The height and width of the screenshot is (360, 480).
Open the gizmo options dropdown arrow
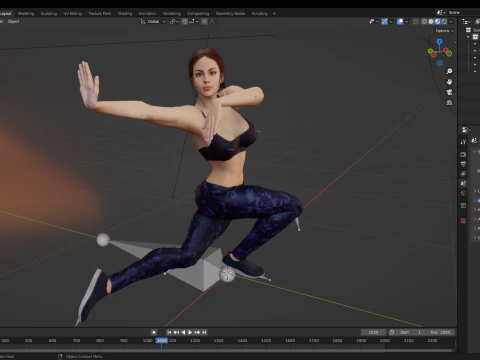[391, 22]
